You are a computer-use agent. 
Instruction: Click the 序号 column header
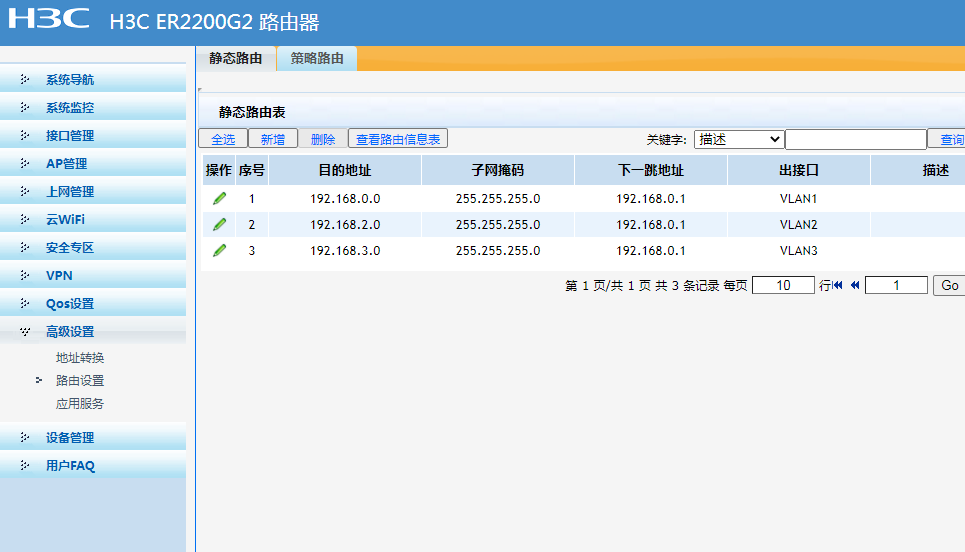[x=252, y=170]
